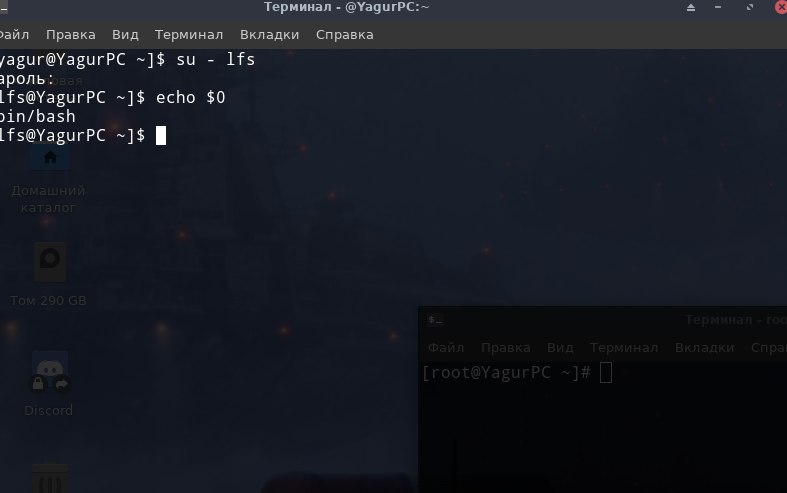Image resolution: width=787 pixels, height=493 pixels.
Task: Open Файл menu in the root terminal
Action: pos(446,347)
